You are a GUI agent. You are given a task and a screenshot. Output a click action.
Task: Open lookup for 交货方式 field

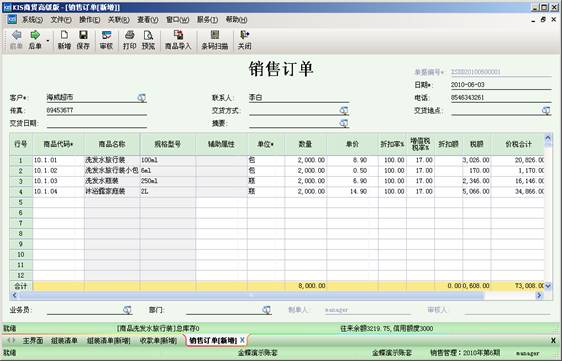[344, 110]
